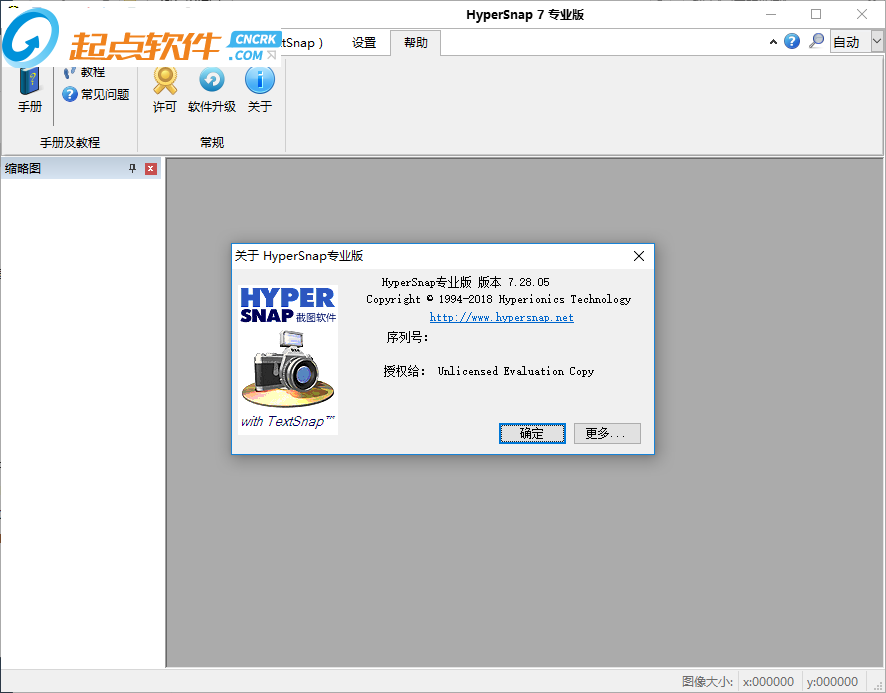
Task: Click the 更多... button
Action: [x=607, y=434]
